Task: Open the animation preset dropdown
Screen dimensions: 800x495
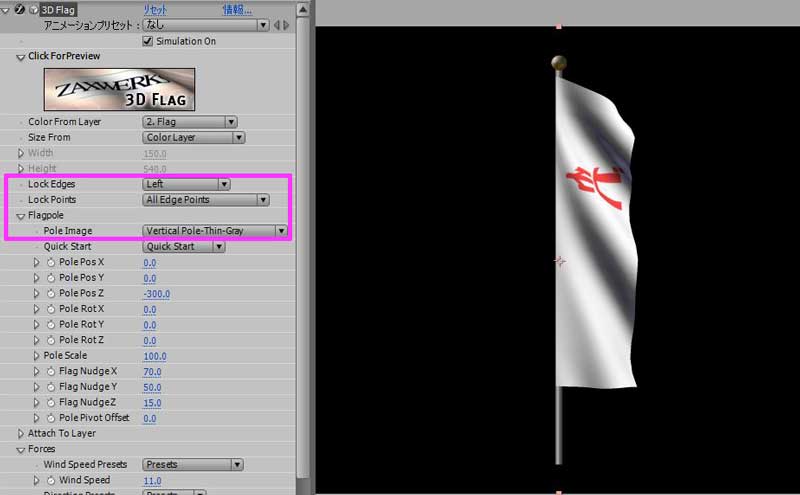Action: (206, 24)
